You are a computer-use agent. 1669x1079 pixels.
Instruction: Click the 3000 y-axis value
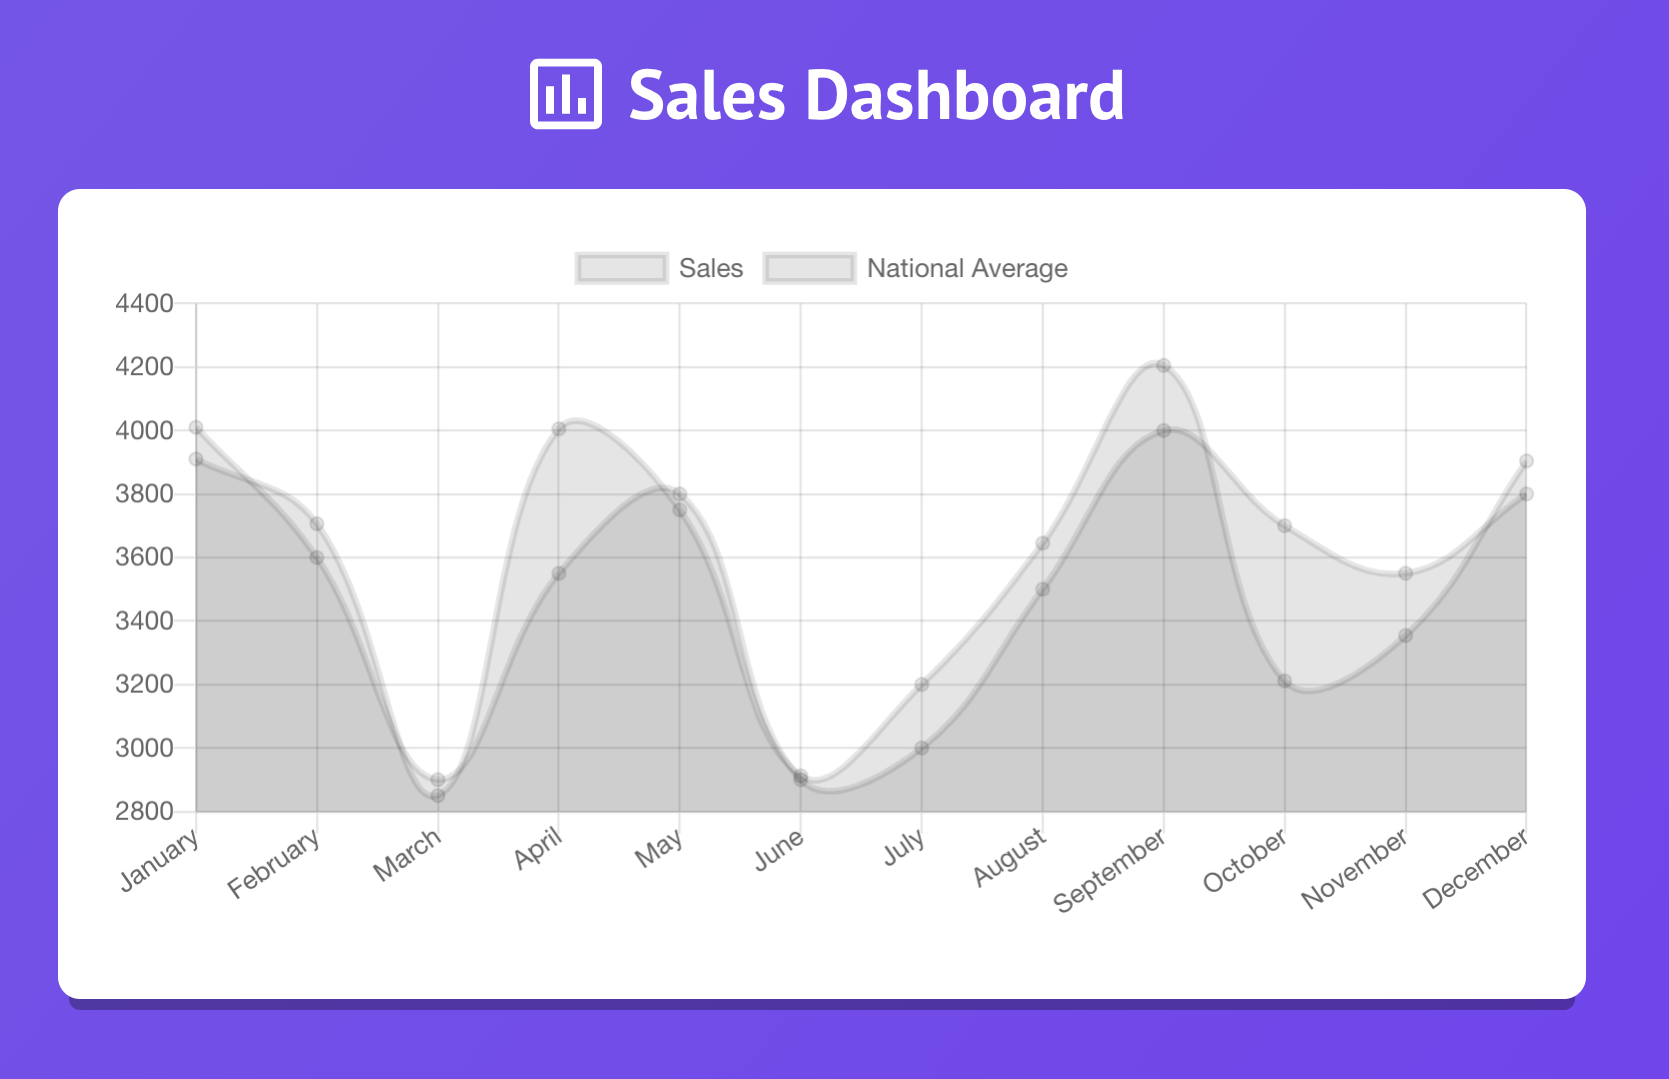145,748
